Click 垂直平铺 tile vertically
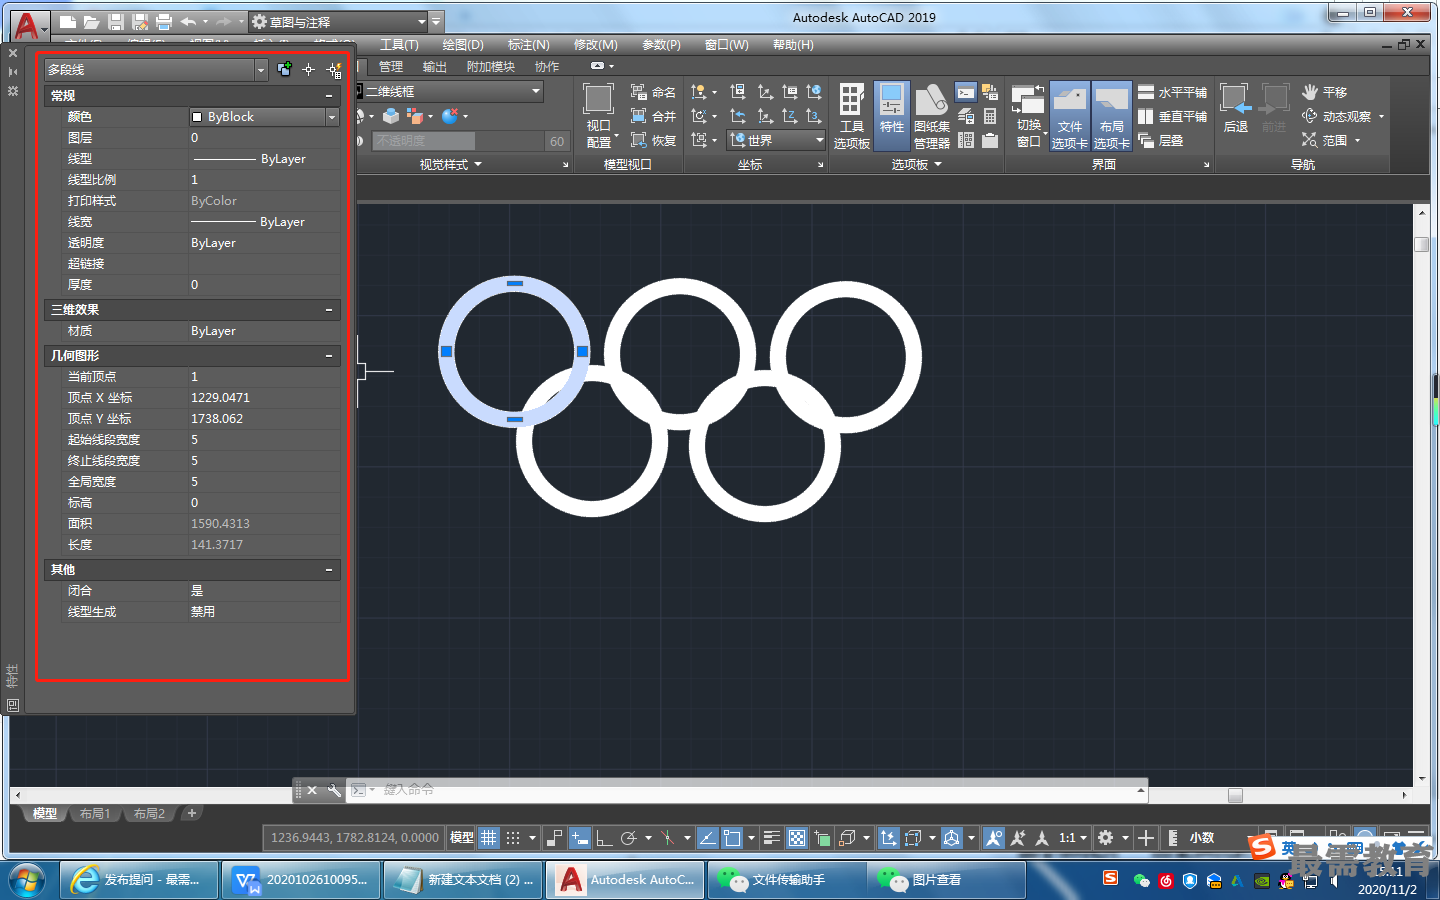 coord(1172,116)
